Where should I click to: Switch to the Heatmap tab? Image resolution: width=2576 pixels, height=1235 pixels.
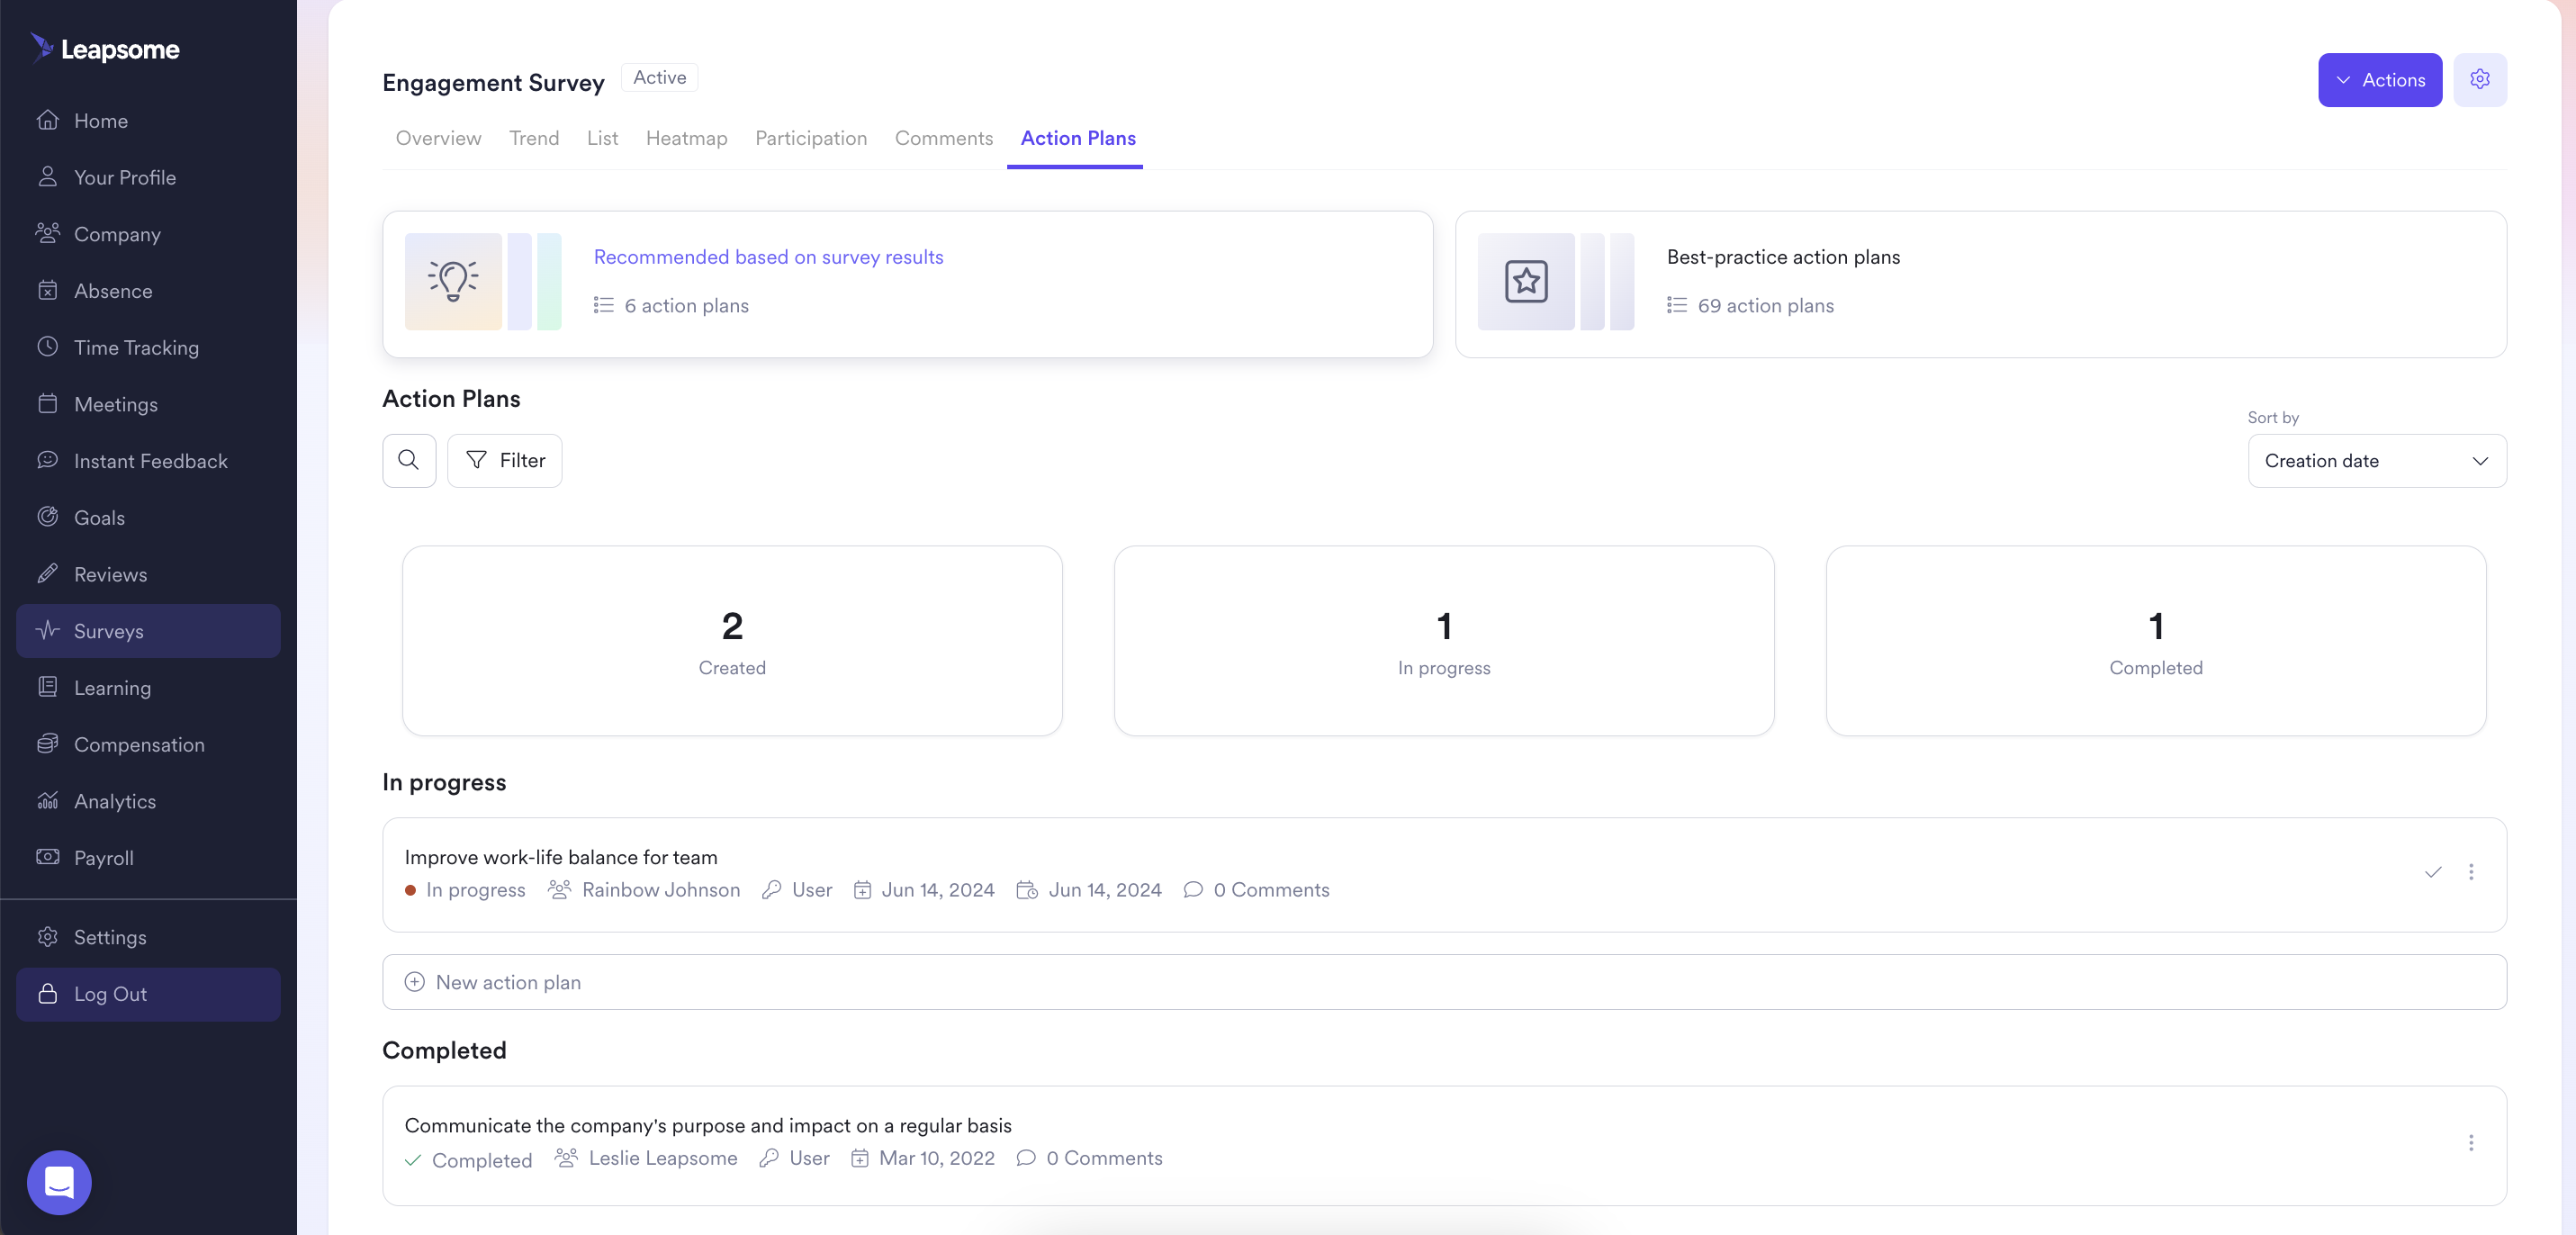(686, 138)
